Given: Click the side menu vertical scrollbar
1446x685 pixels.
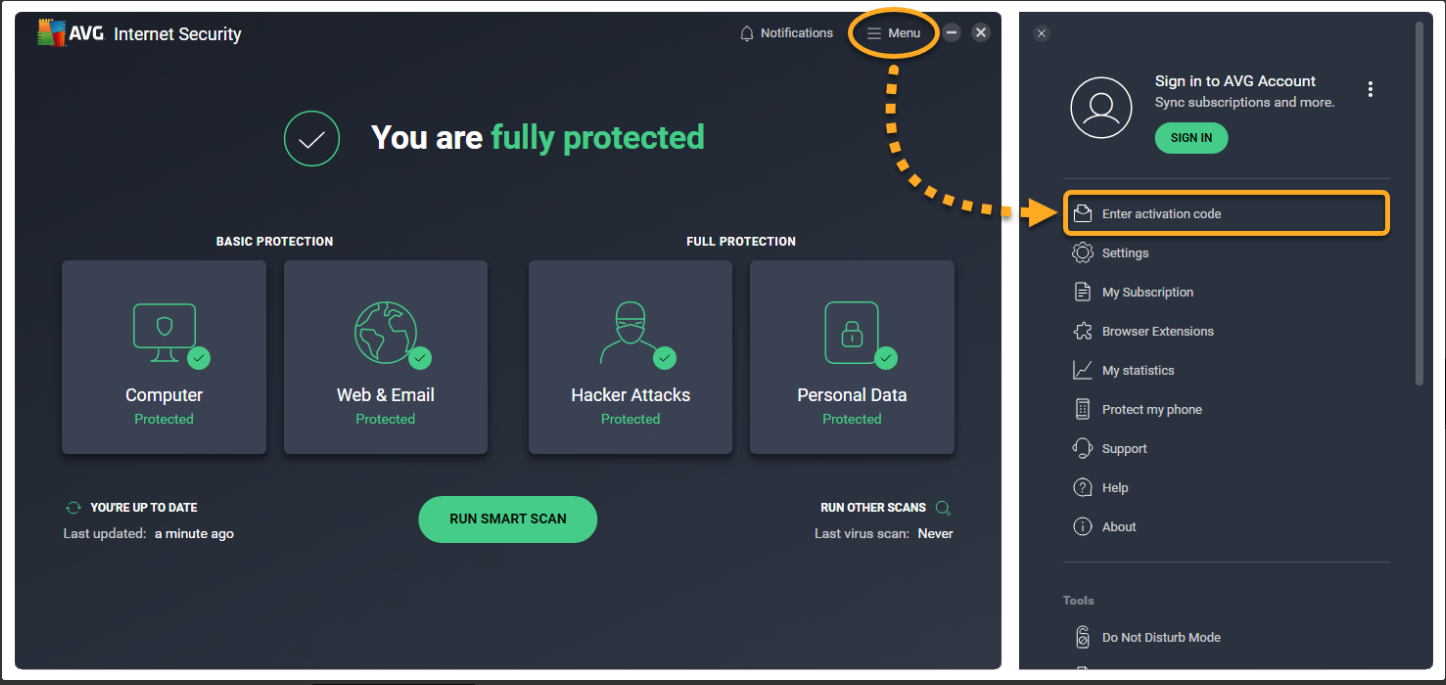Looking at the screenshot, I should [x=1419, y=200].
